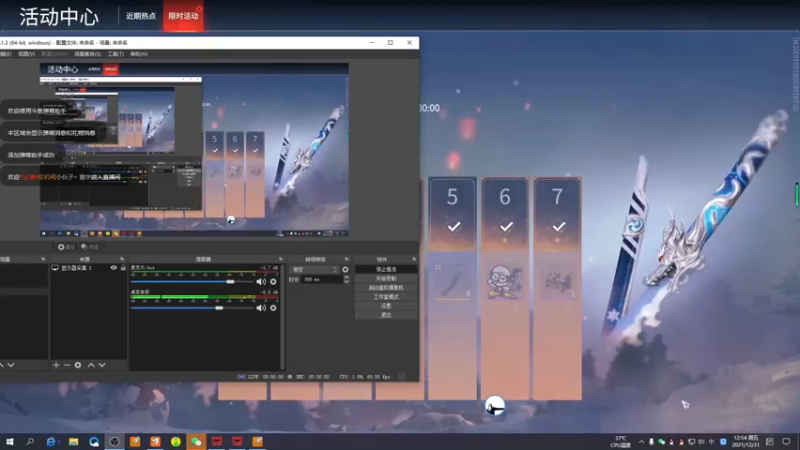This screenshot has width=800, height=450.
Task: Open microphone/Aux audio settings gear
Action: 273,282
